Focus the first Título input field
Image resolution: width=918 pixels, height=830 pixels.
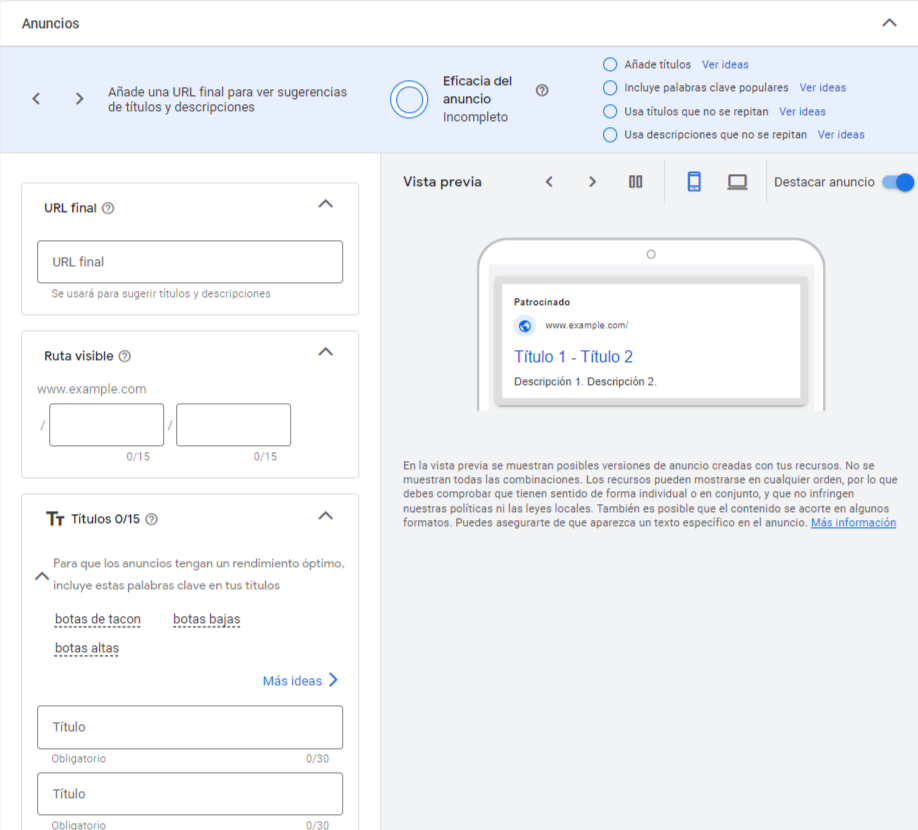[190, 727]
